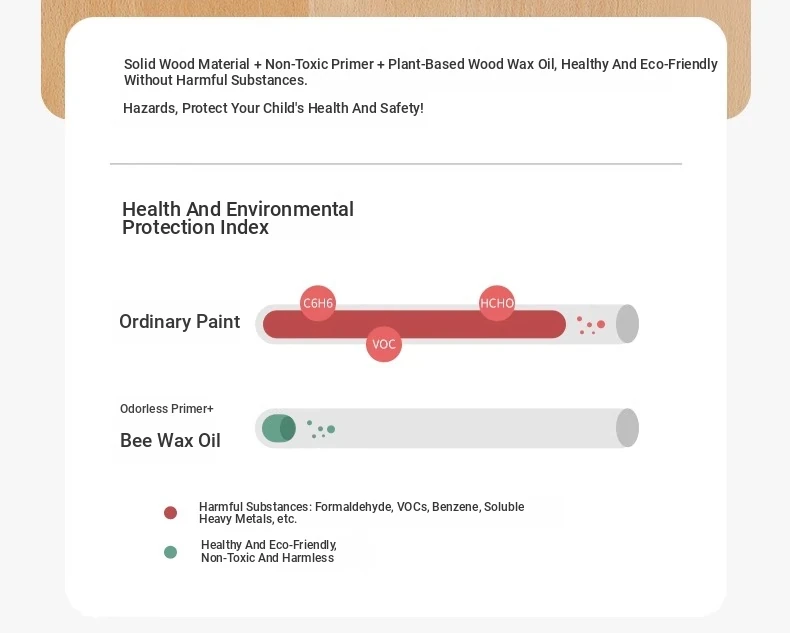Click the Odorless Primer+ text

pyautogui.click(x=167, y=409)
